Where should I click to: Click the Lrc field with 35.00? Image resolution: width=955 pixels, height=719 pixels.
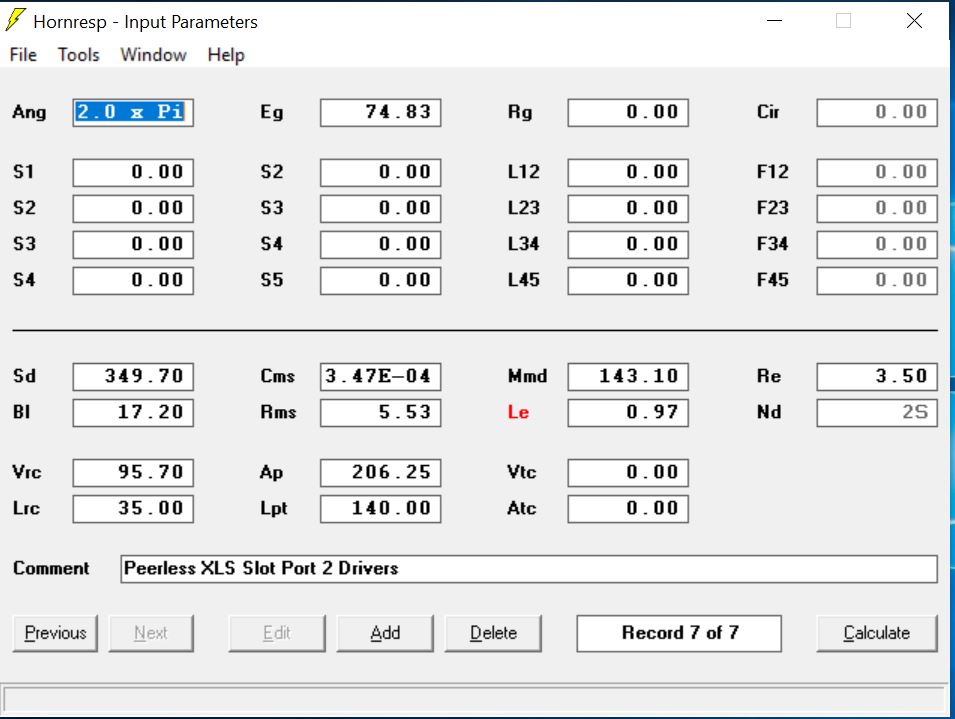tap(133, 508)
